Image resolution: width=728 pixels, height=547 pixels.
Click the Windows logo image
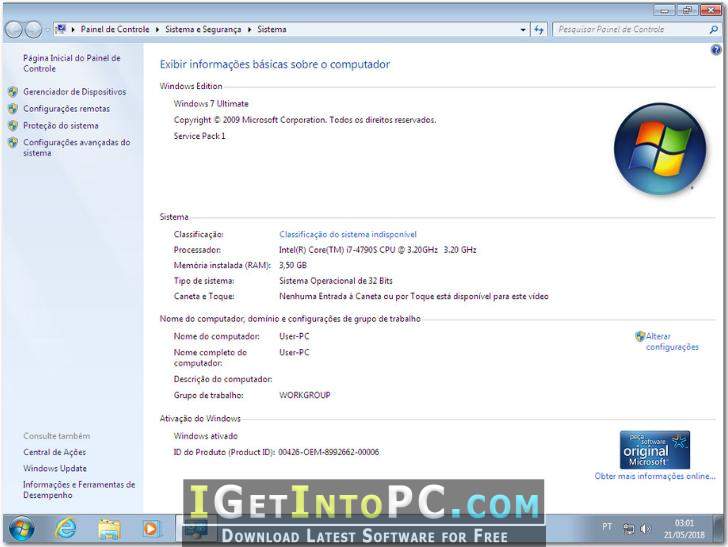(x=660, y=148)
